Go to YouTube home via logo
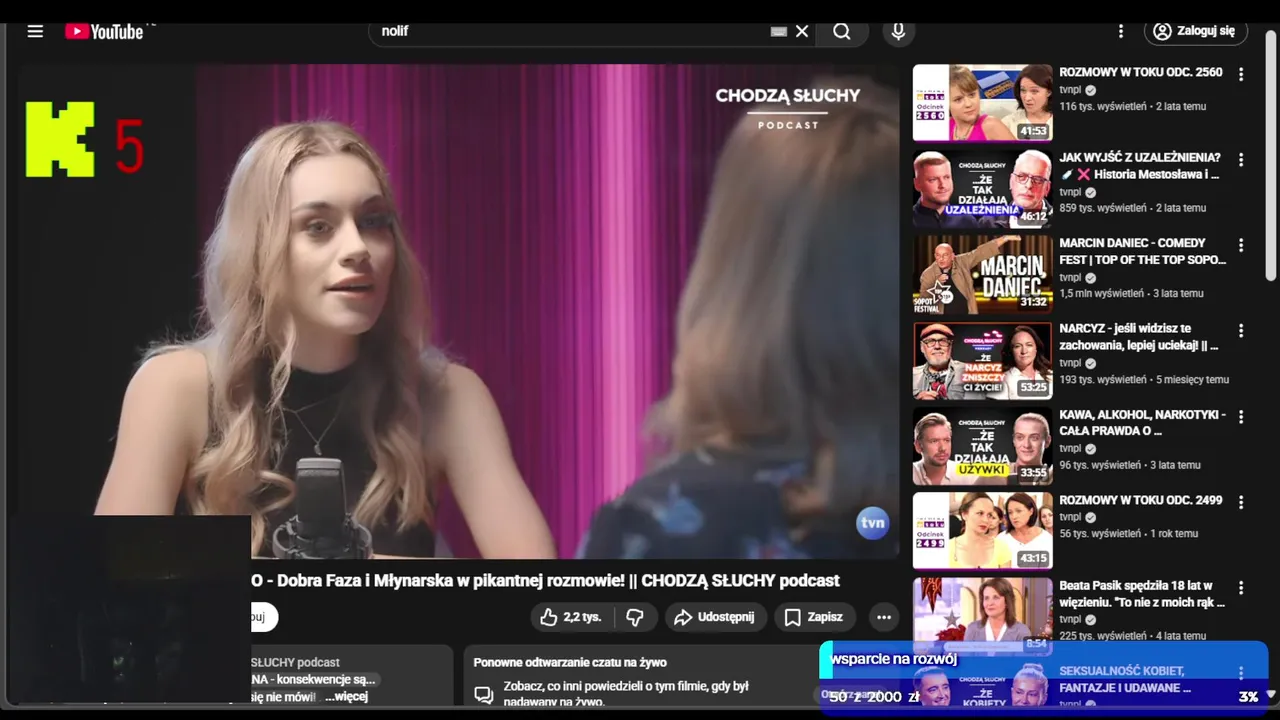Screen dimensions: 1280x720 coord(104,31)
